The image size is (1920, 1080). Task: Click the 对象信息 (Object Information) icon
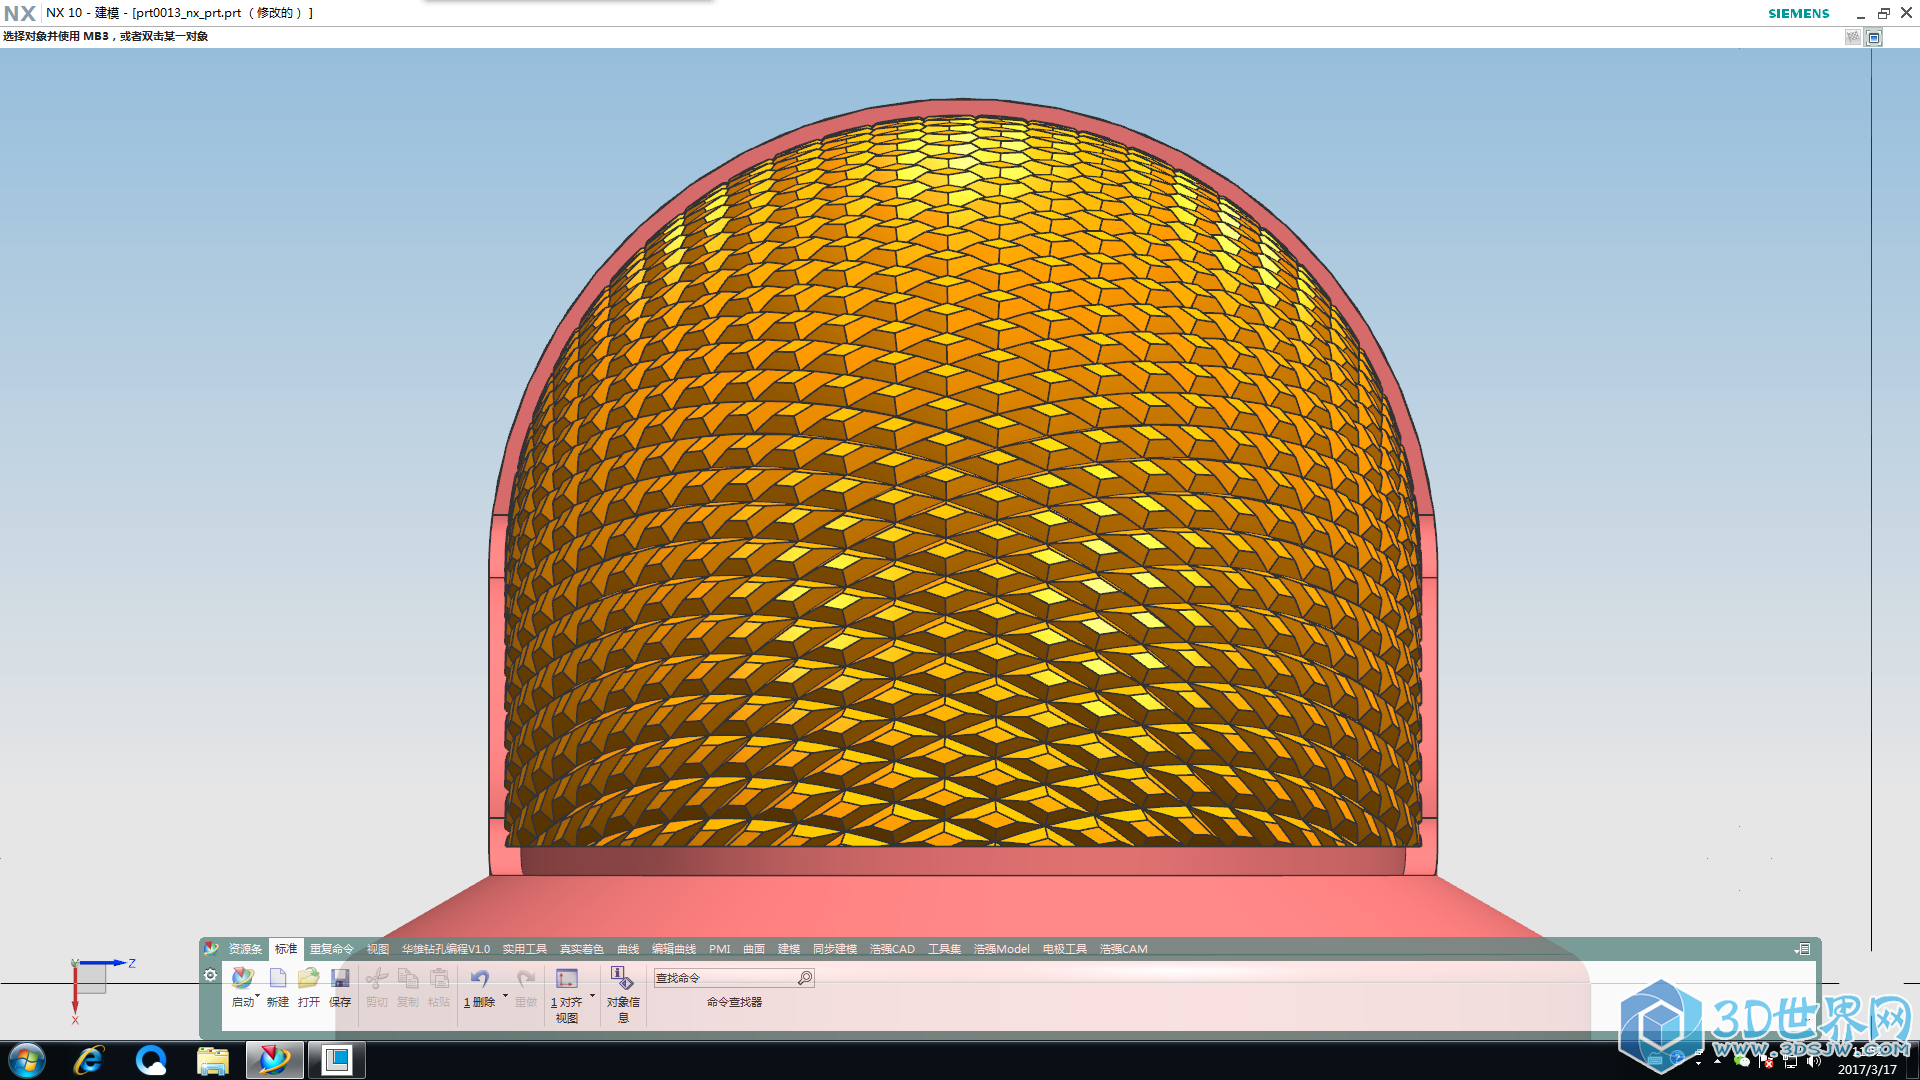coord(622,978)
